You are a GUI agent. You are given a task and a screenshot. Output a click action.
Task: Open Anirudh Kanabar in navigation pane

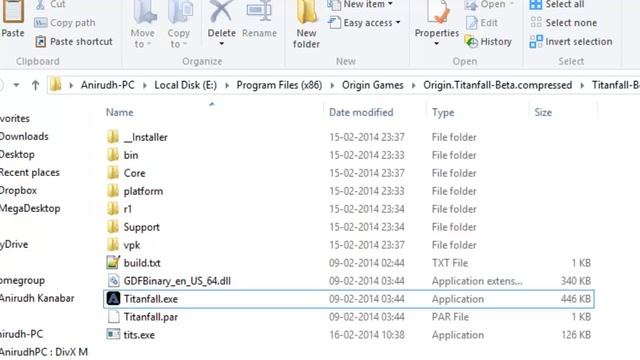pos(37,298)
